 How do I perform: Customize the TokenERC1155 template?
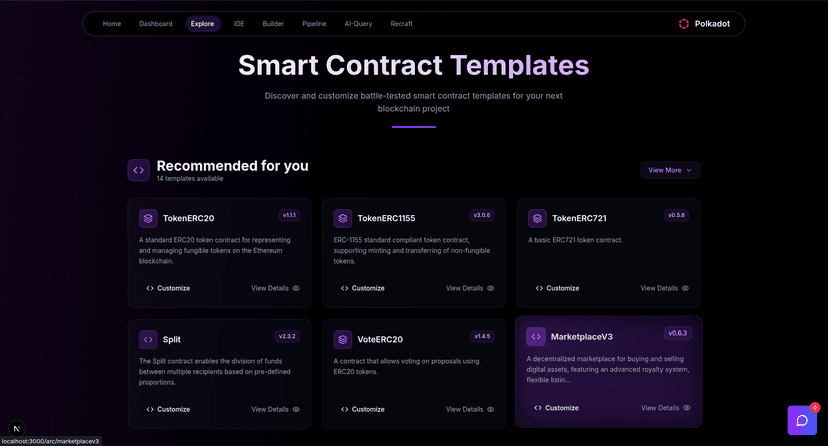[362, 288]
